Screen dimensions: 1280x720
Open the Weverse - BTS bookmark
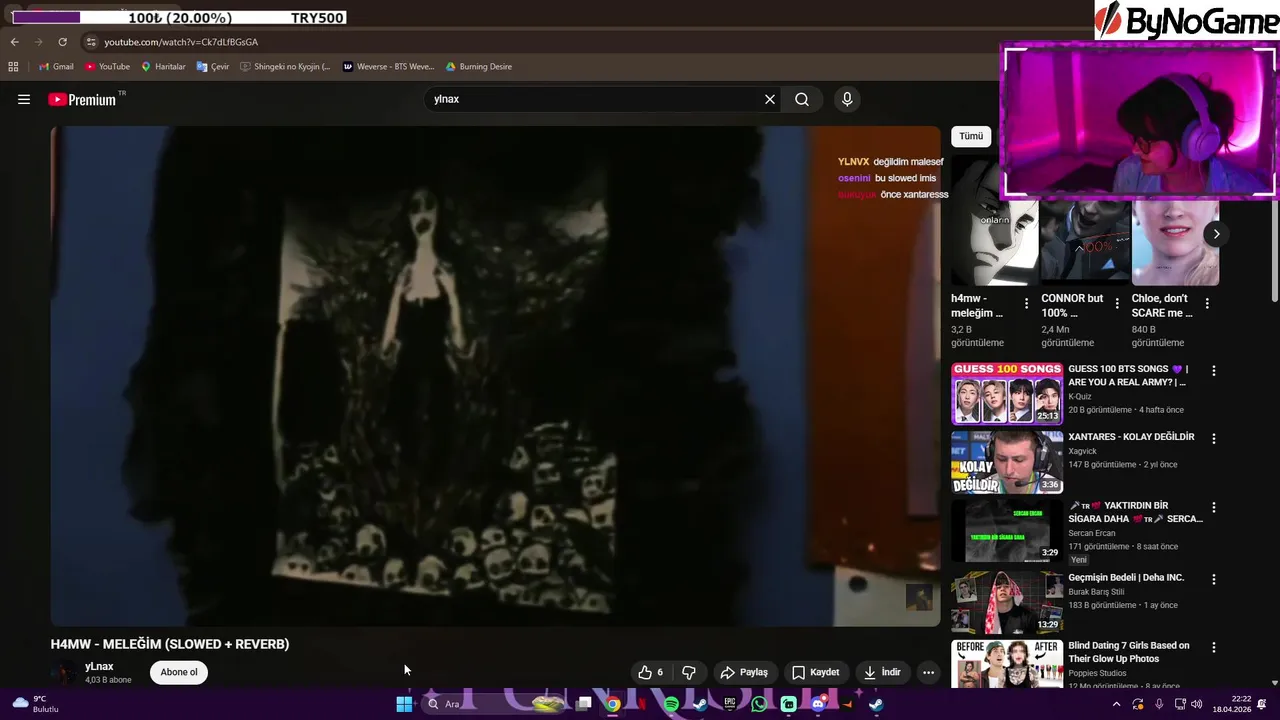(x=389, y=67)
